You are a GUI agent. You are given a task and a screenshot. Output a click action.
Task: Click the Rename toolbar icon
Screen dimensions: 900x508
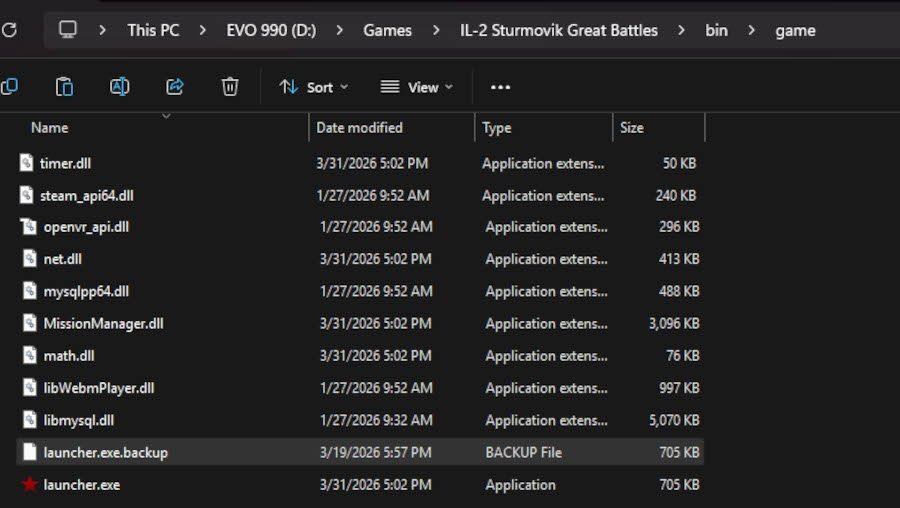click(119, 87)
